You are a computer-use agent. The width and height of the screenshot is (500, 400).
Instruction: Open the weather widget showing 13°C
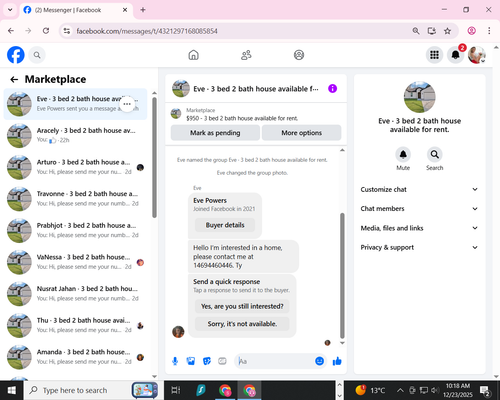coord(370,390)
